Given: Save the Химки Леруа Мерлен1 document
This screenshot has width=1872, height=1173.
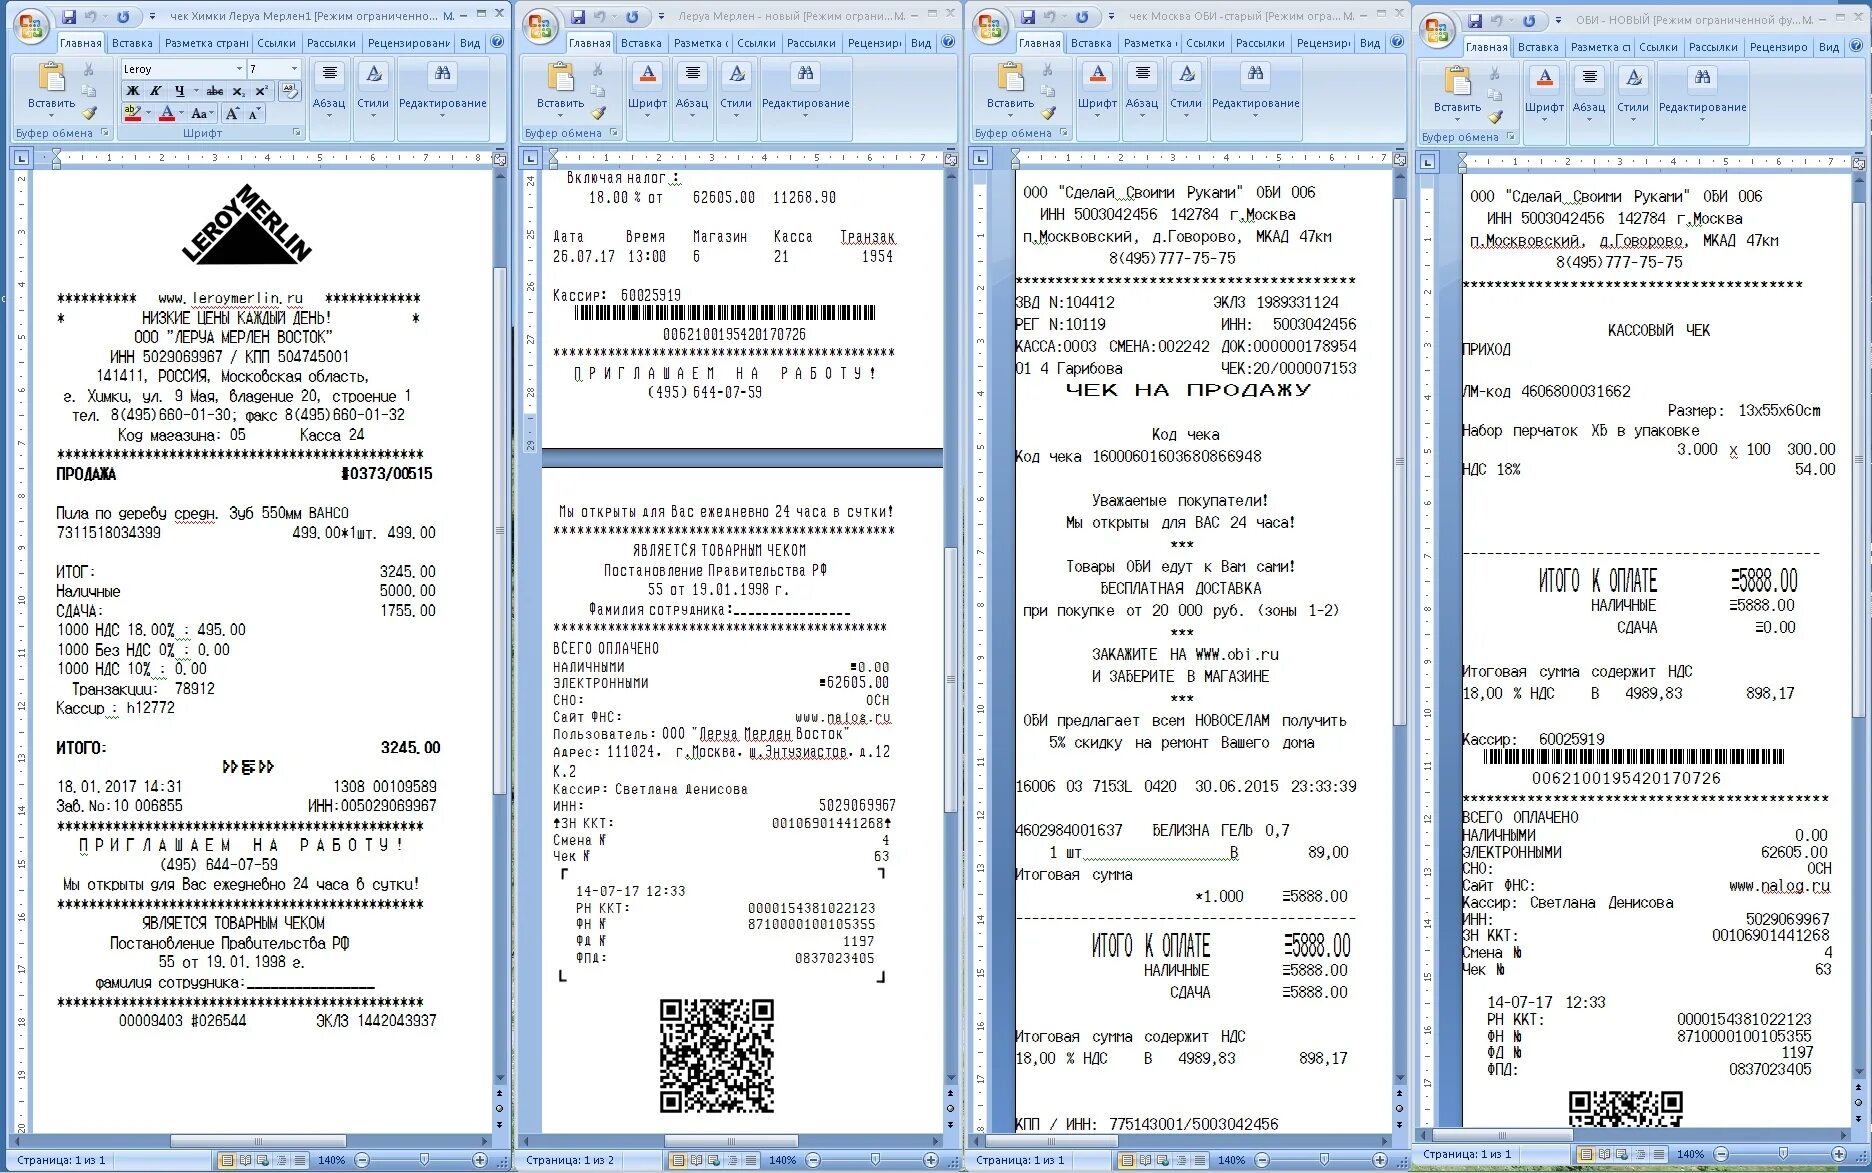Looking at the screenshot, I should [x=68, y=17].
